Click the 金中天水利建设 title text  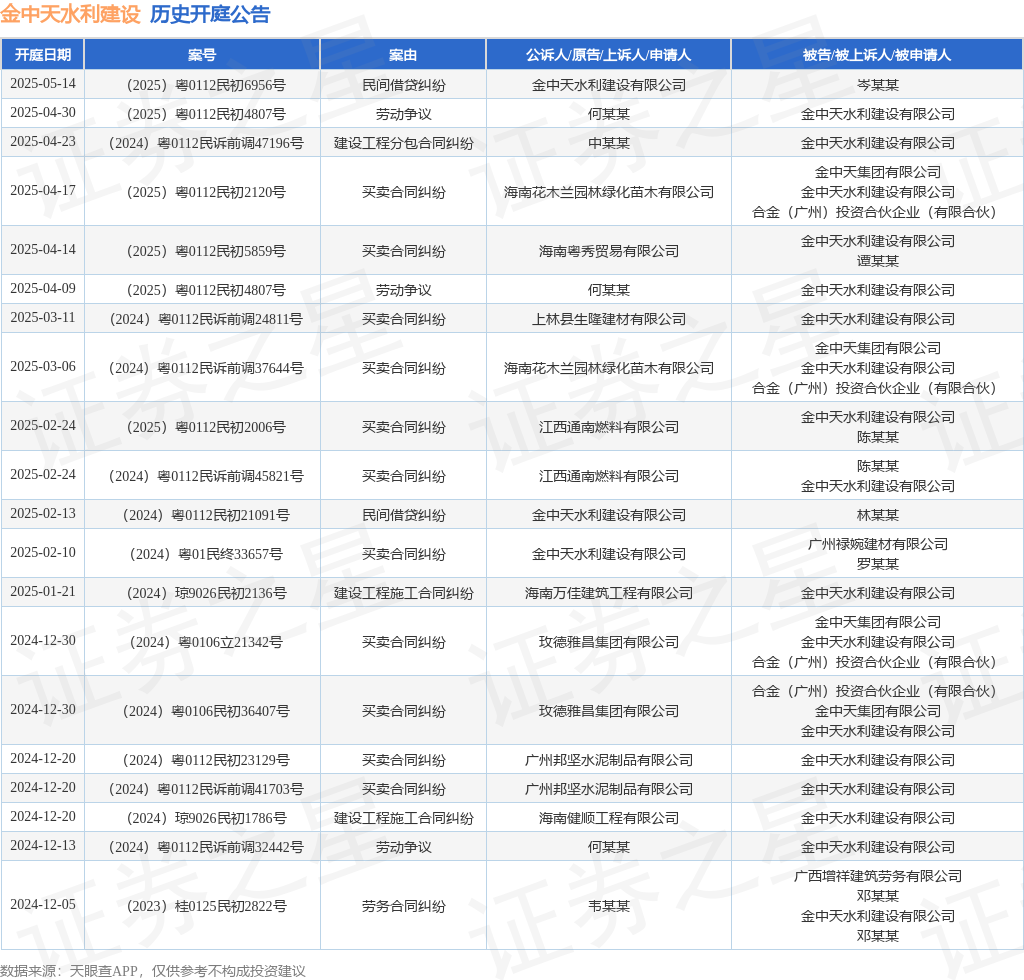coord(70,14)
